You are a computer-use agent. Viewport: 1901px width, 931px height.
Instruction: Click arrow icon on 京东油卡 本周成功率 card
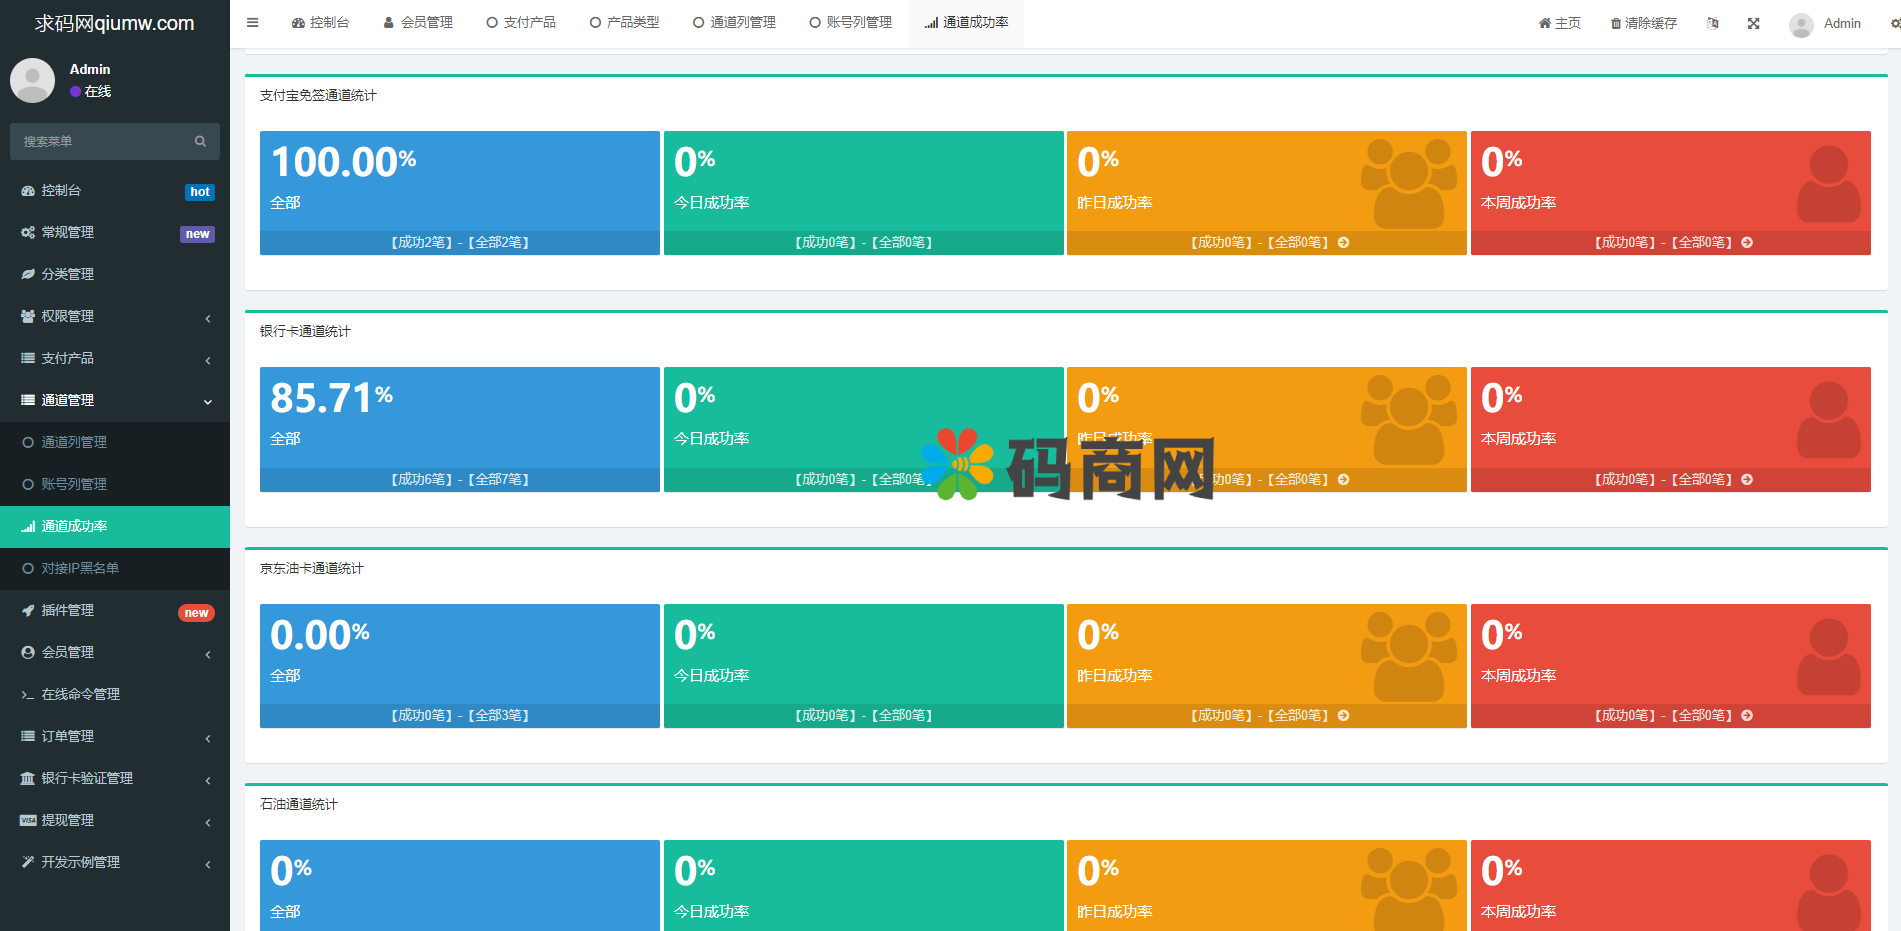[x=1747, y=716]
